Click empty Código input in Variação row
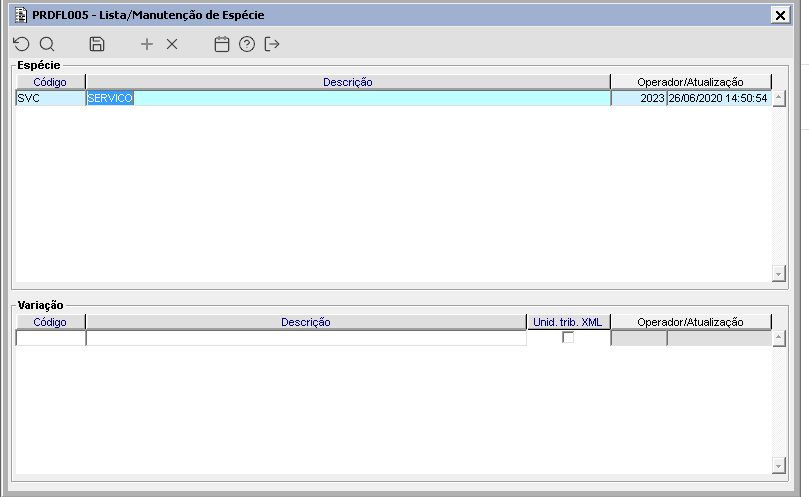Screen dimensions: 809x497 (51, 338)
